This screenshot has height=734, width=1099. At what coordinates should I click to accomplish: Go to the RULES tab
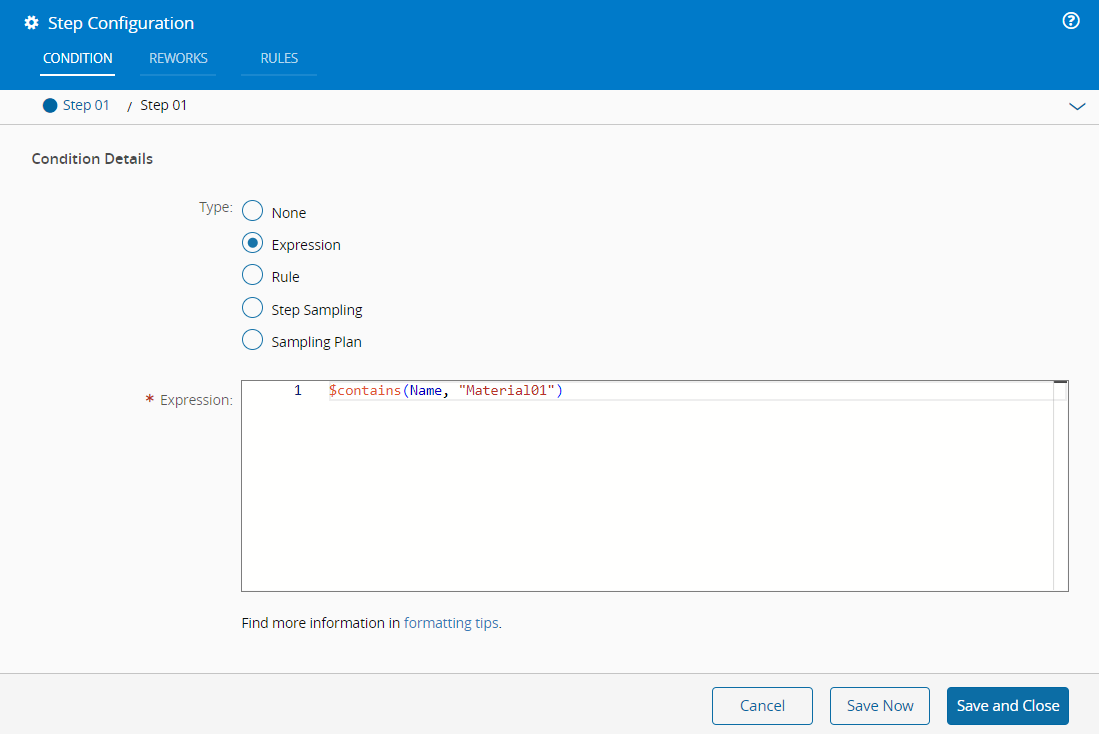tap(279, 58)
